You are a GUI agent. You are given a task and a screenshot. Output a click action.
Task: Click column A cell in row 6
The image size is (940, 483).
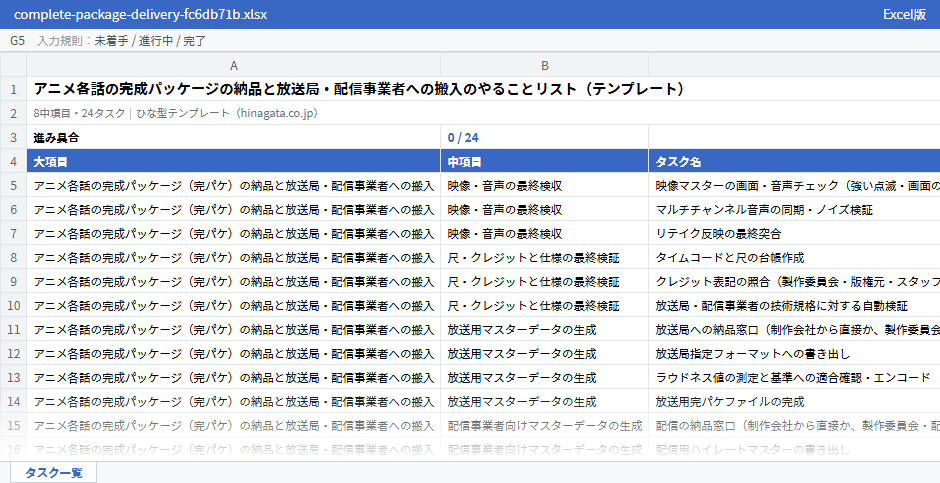click(234, 209)
